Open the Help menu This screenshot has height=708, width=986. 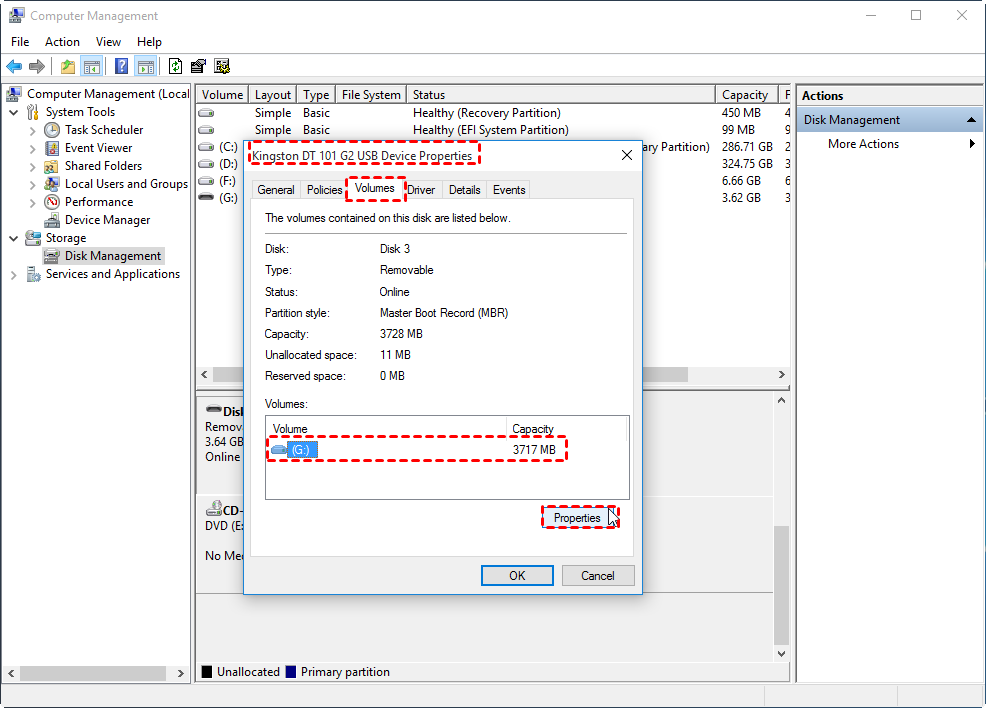tap(149, 41)
